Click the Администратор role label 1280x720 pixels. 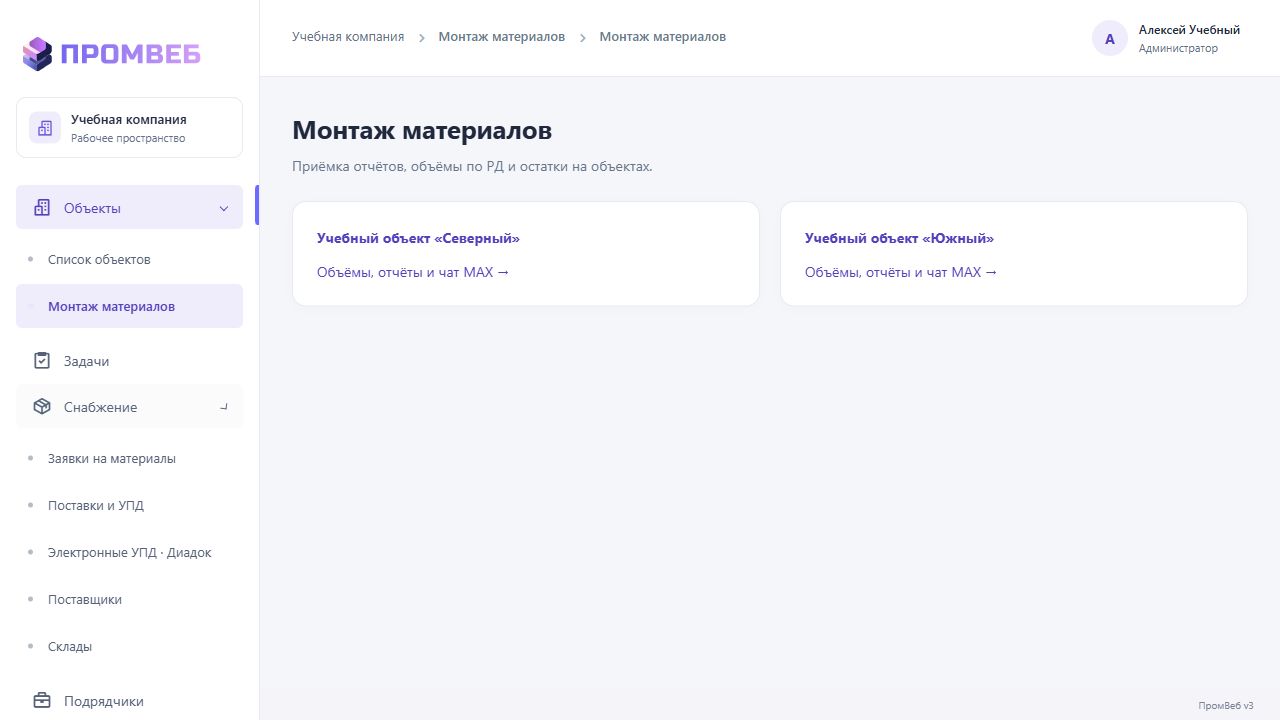click(1178, 48)
